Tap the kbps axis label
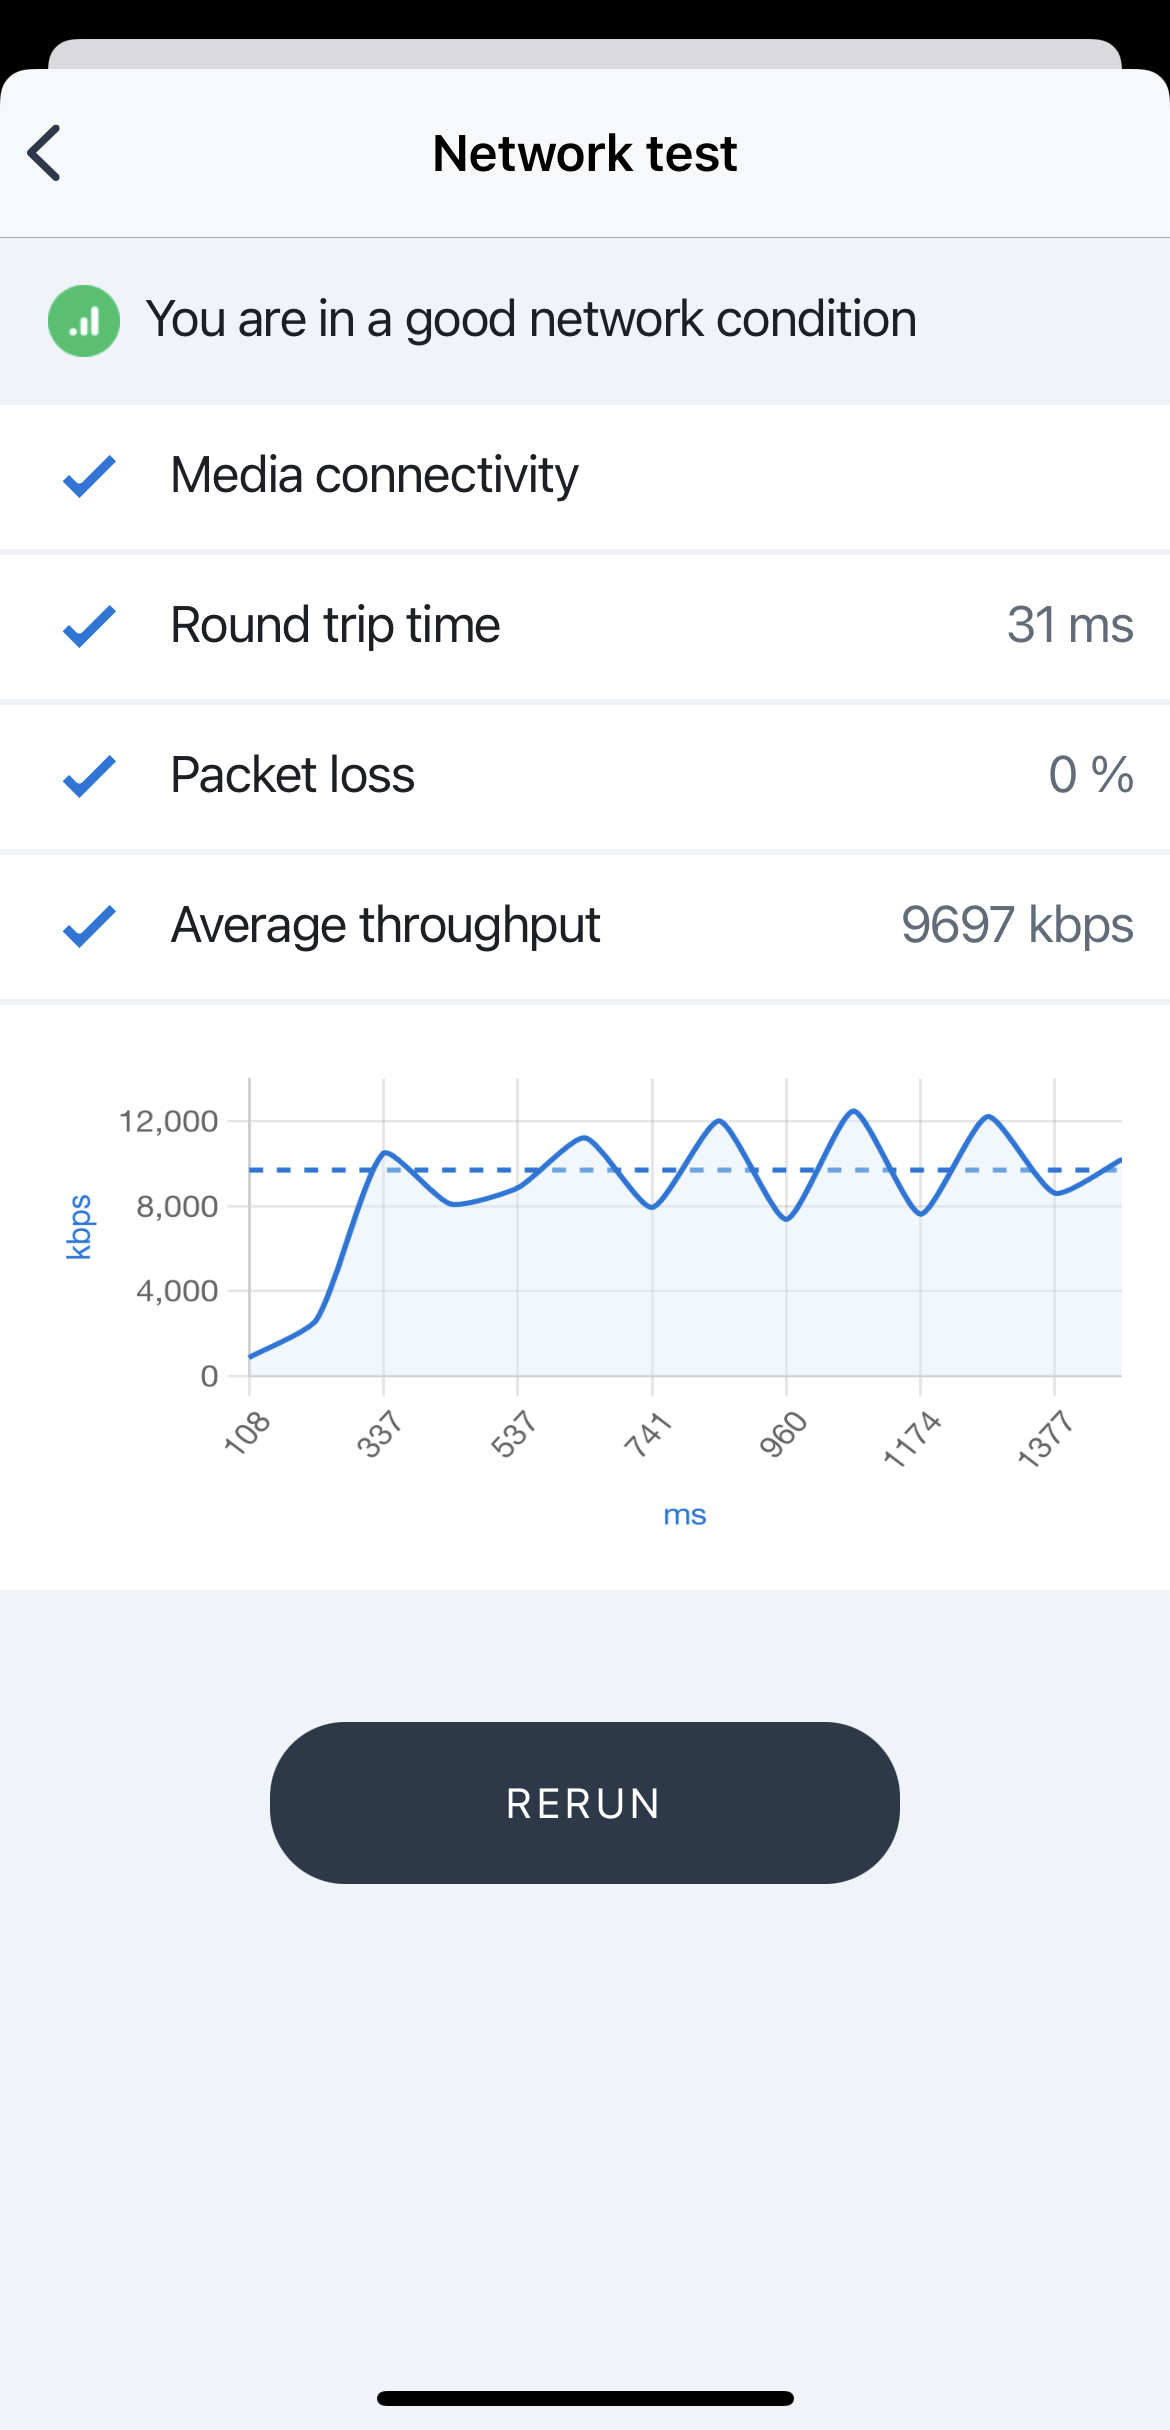The image size is (1170, 2430). pos(78,1227)
